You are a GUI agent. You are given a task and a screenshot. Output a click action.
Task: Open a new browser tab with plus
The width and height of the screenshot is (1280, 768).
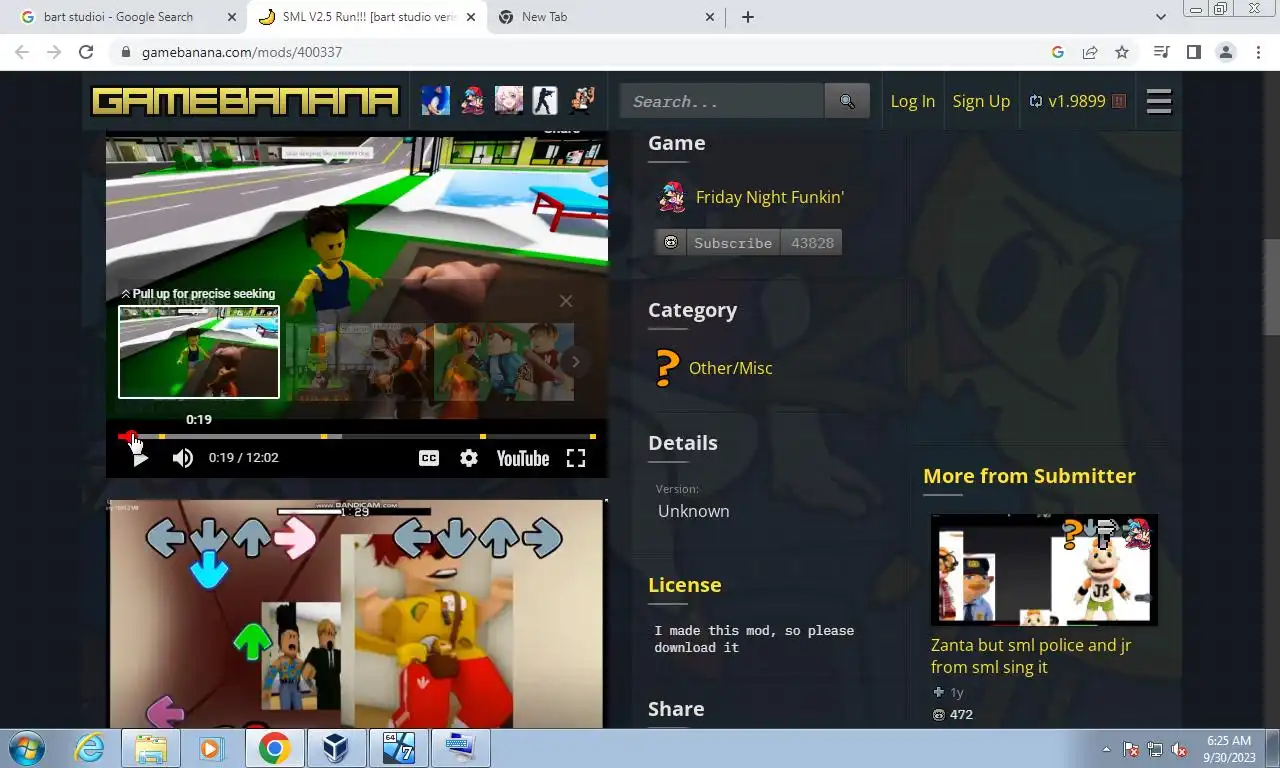pos(748,17)
